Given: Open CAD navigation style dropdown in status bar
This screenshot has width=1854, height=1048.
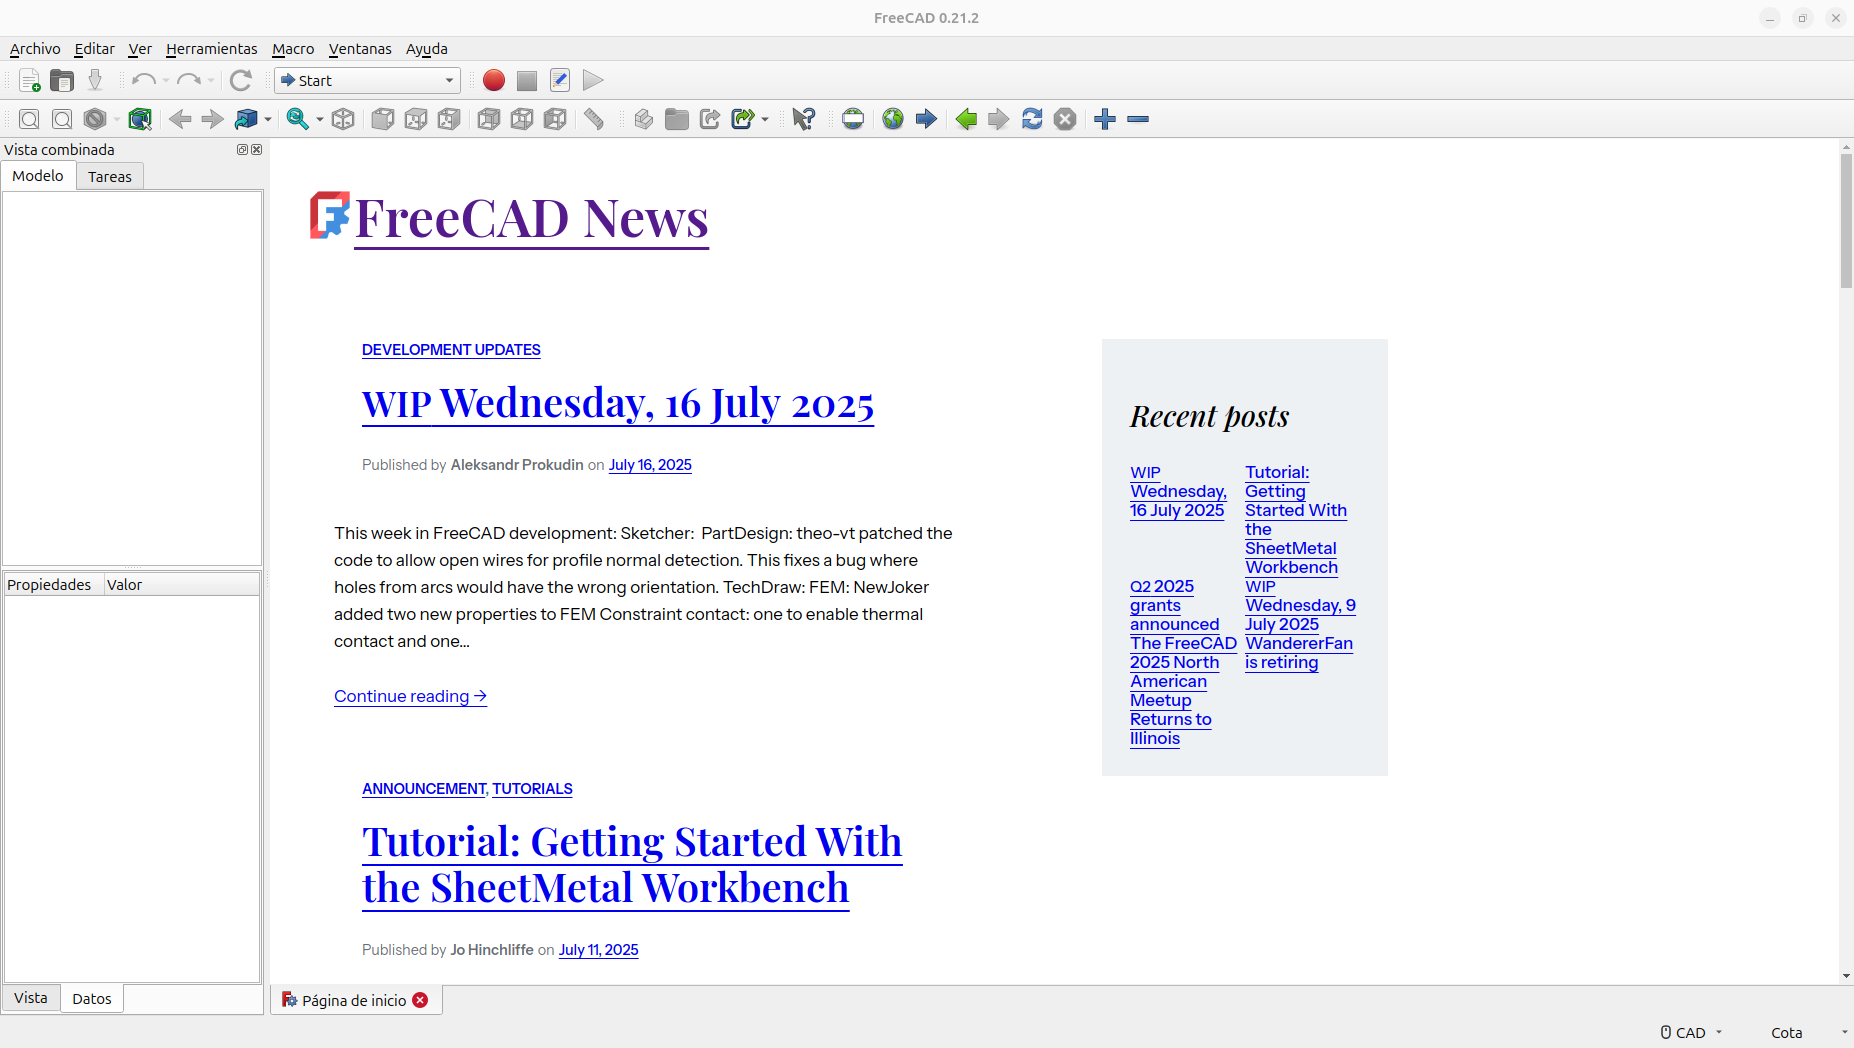Looking at the screenshot, I should pyautogui.click(x=1692, y=1032).
